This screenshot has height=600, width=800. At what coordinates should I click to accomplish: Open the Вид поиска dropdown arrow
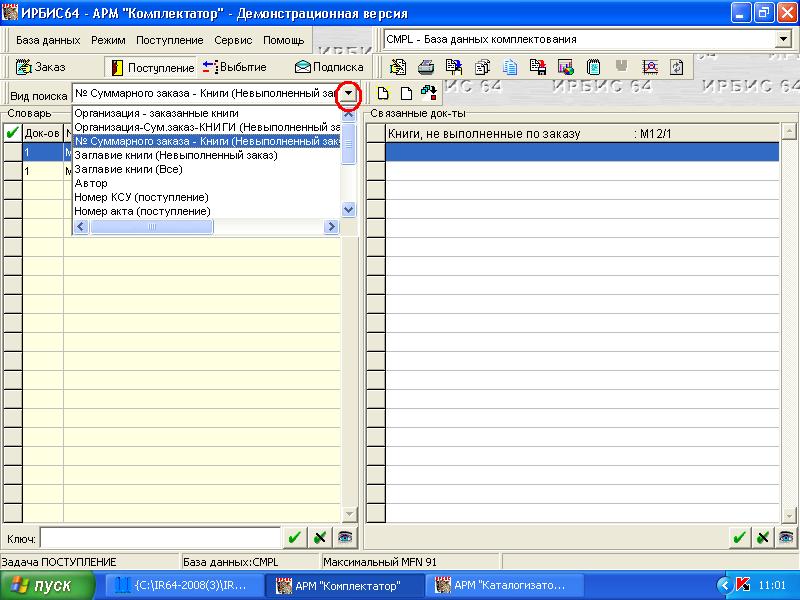pos(348,93)
